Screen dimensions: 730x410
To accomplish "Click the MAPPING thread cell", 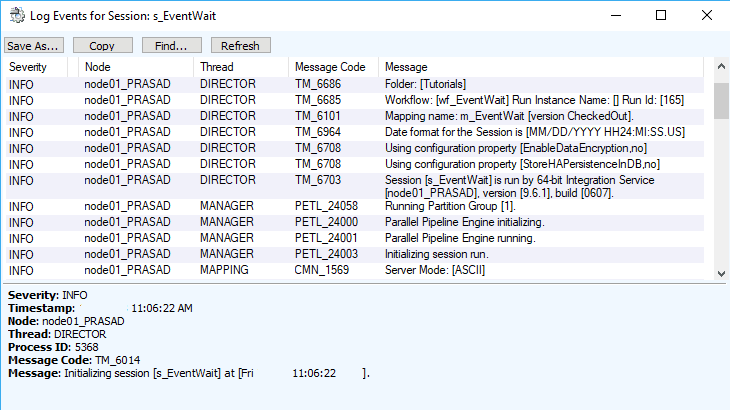I will 224,270.
